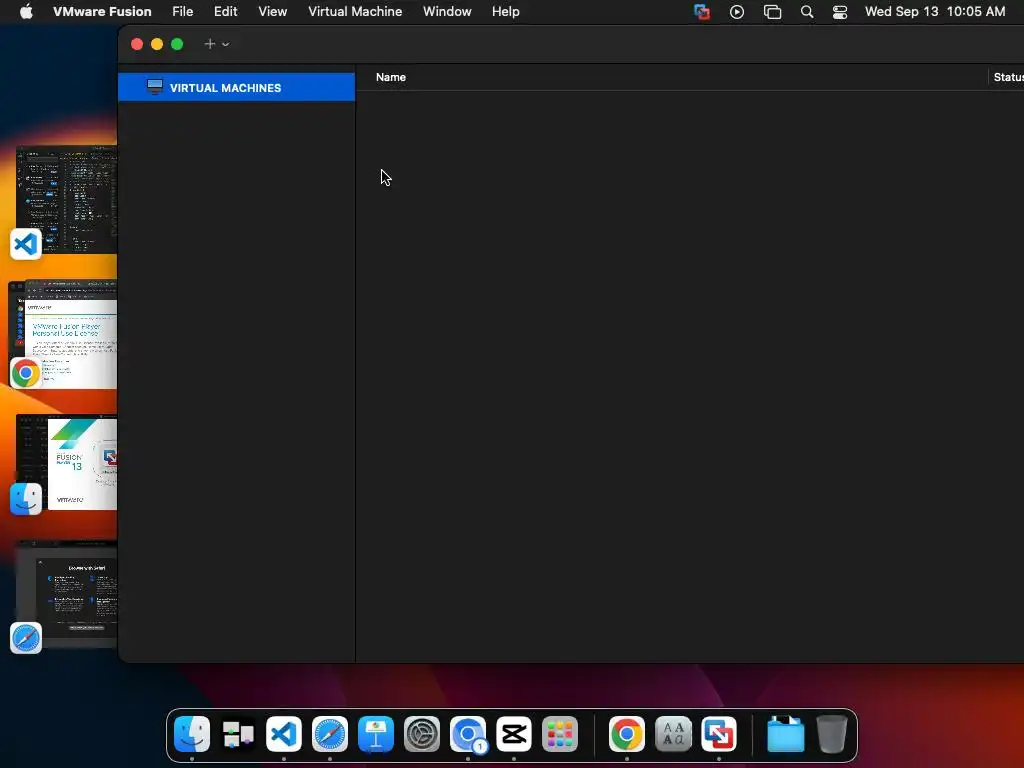The height and width of the screenshot is (768, 1024).
Task: Open the Trash in the Dock
Action: pyautogui.click(x=832, y=734)
